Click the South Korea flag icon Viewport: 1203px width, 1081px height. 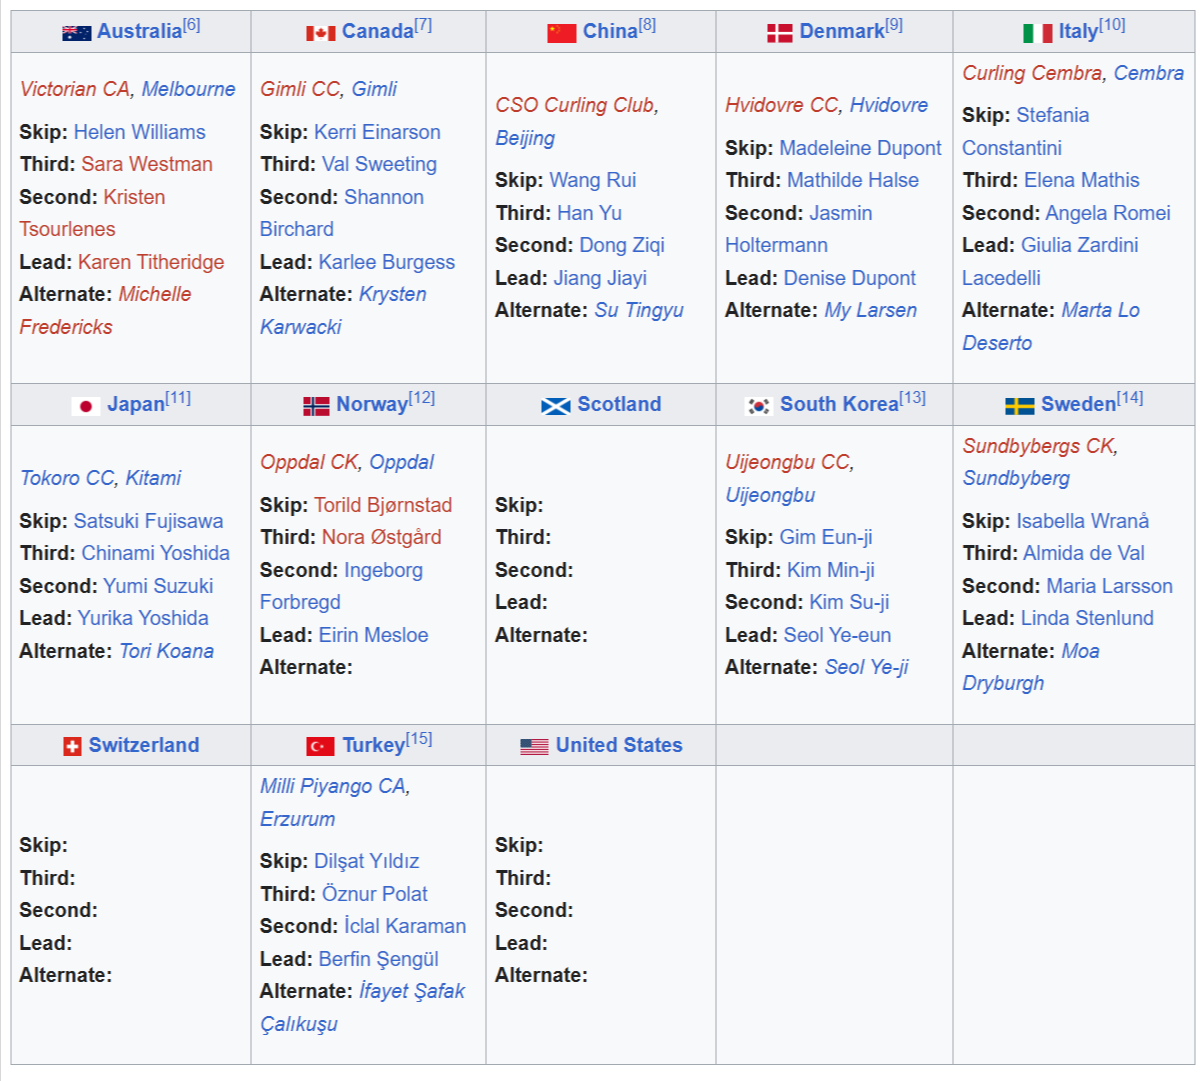point(759,406)
